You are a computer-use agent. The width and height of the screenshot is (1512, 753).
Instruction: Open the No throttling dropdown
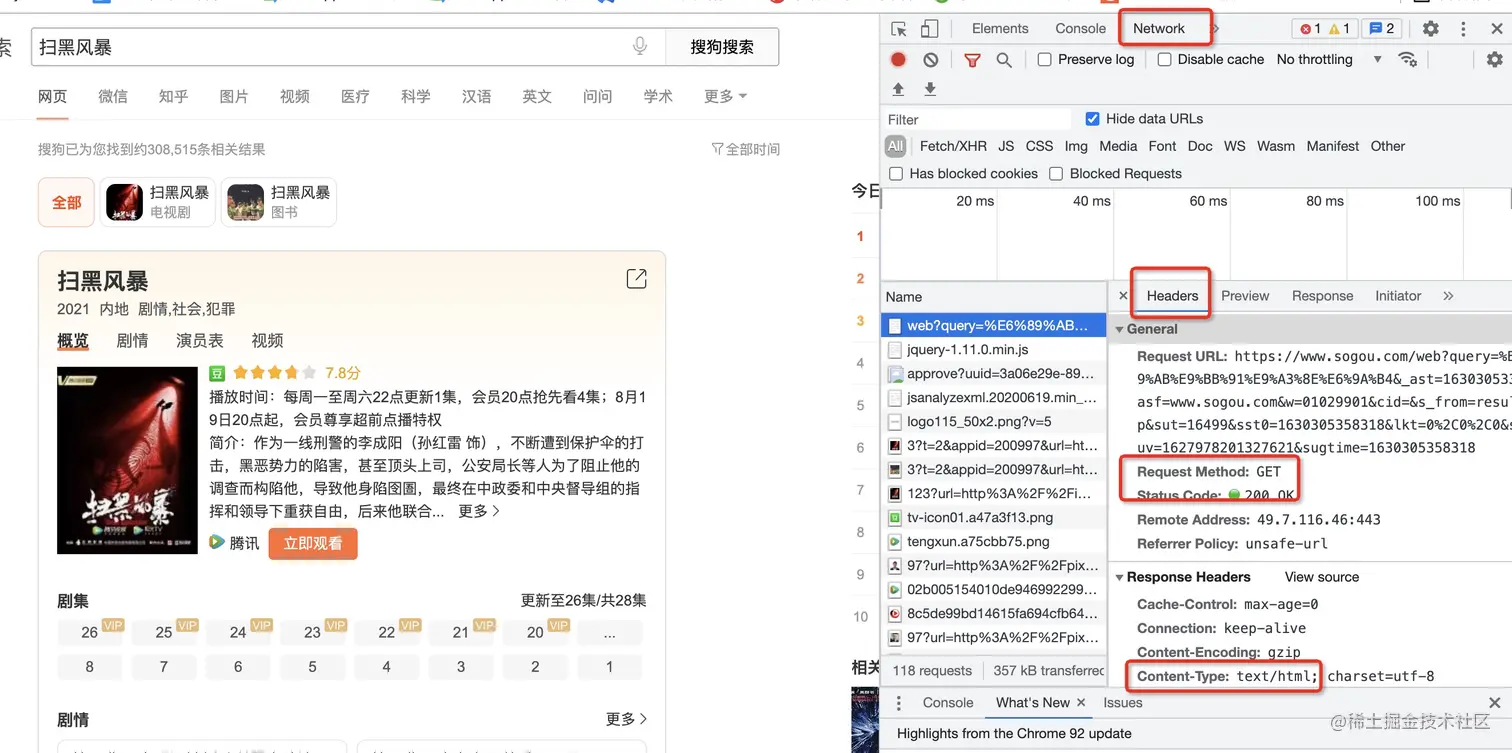(x=1329, y=60)
